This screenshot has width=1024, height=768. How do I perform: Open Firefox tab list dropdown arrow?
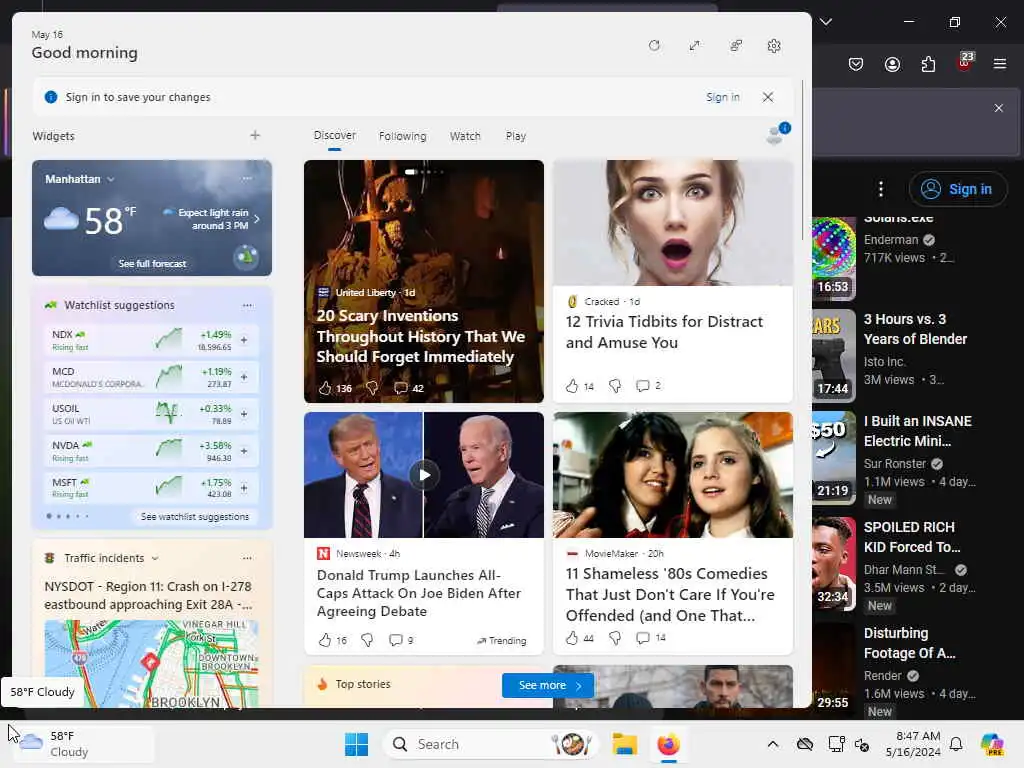coord(826,22)
